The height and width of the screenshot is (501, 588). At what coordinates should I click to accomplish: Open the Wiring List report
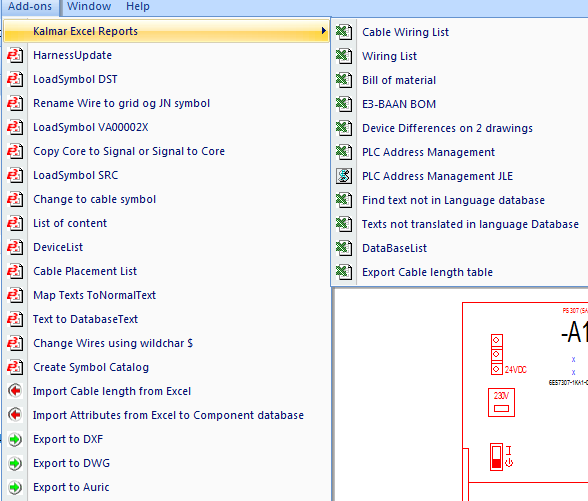460,56
